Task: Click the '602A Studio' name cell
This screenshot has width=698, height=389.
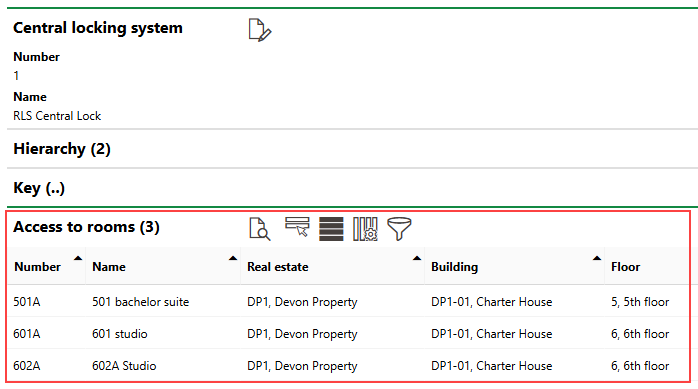Action: pos(124,366)
